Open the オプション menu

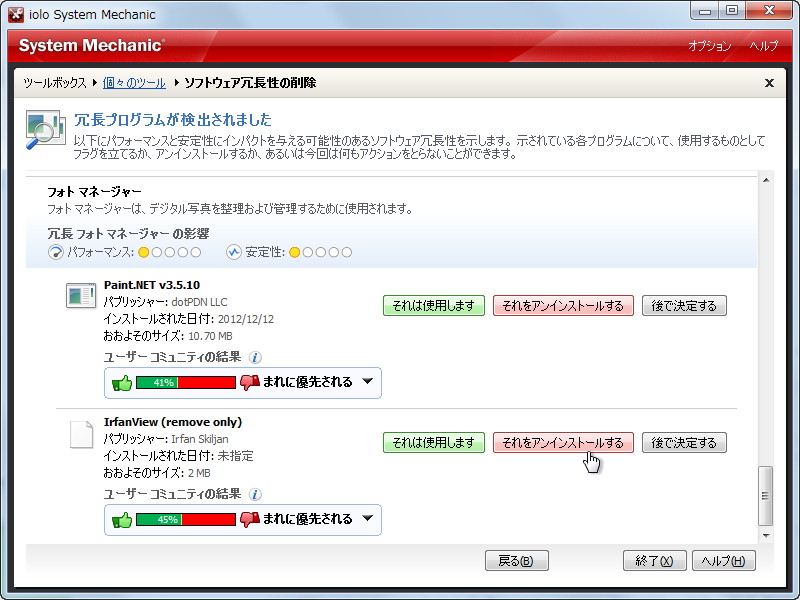point(709,46)
